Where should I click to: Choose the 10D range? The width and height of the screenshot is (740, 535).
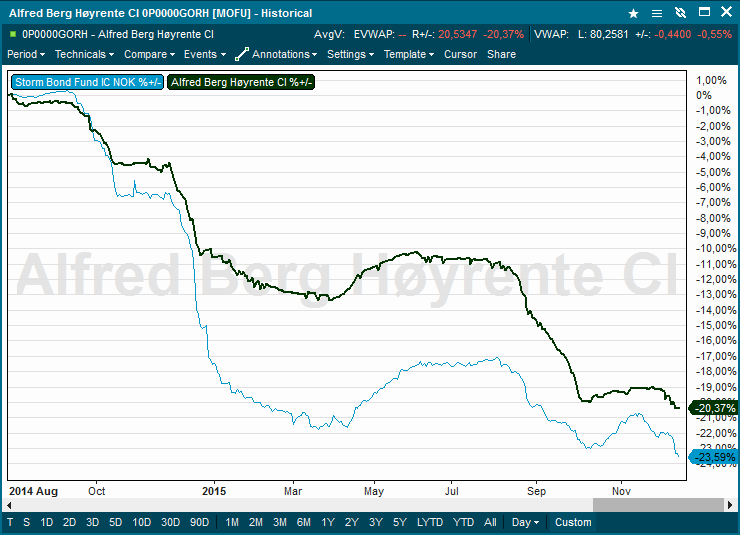(x=142, y=522)
